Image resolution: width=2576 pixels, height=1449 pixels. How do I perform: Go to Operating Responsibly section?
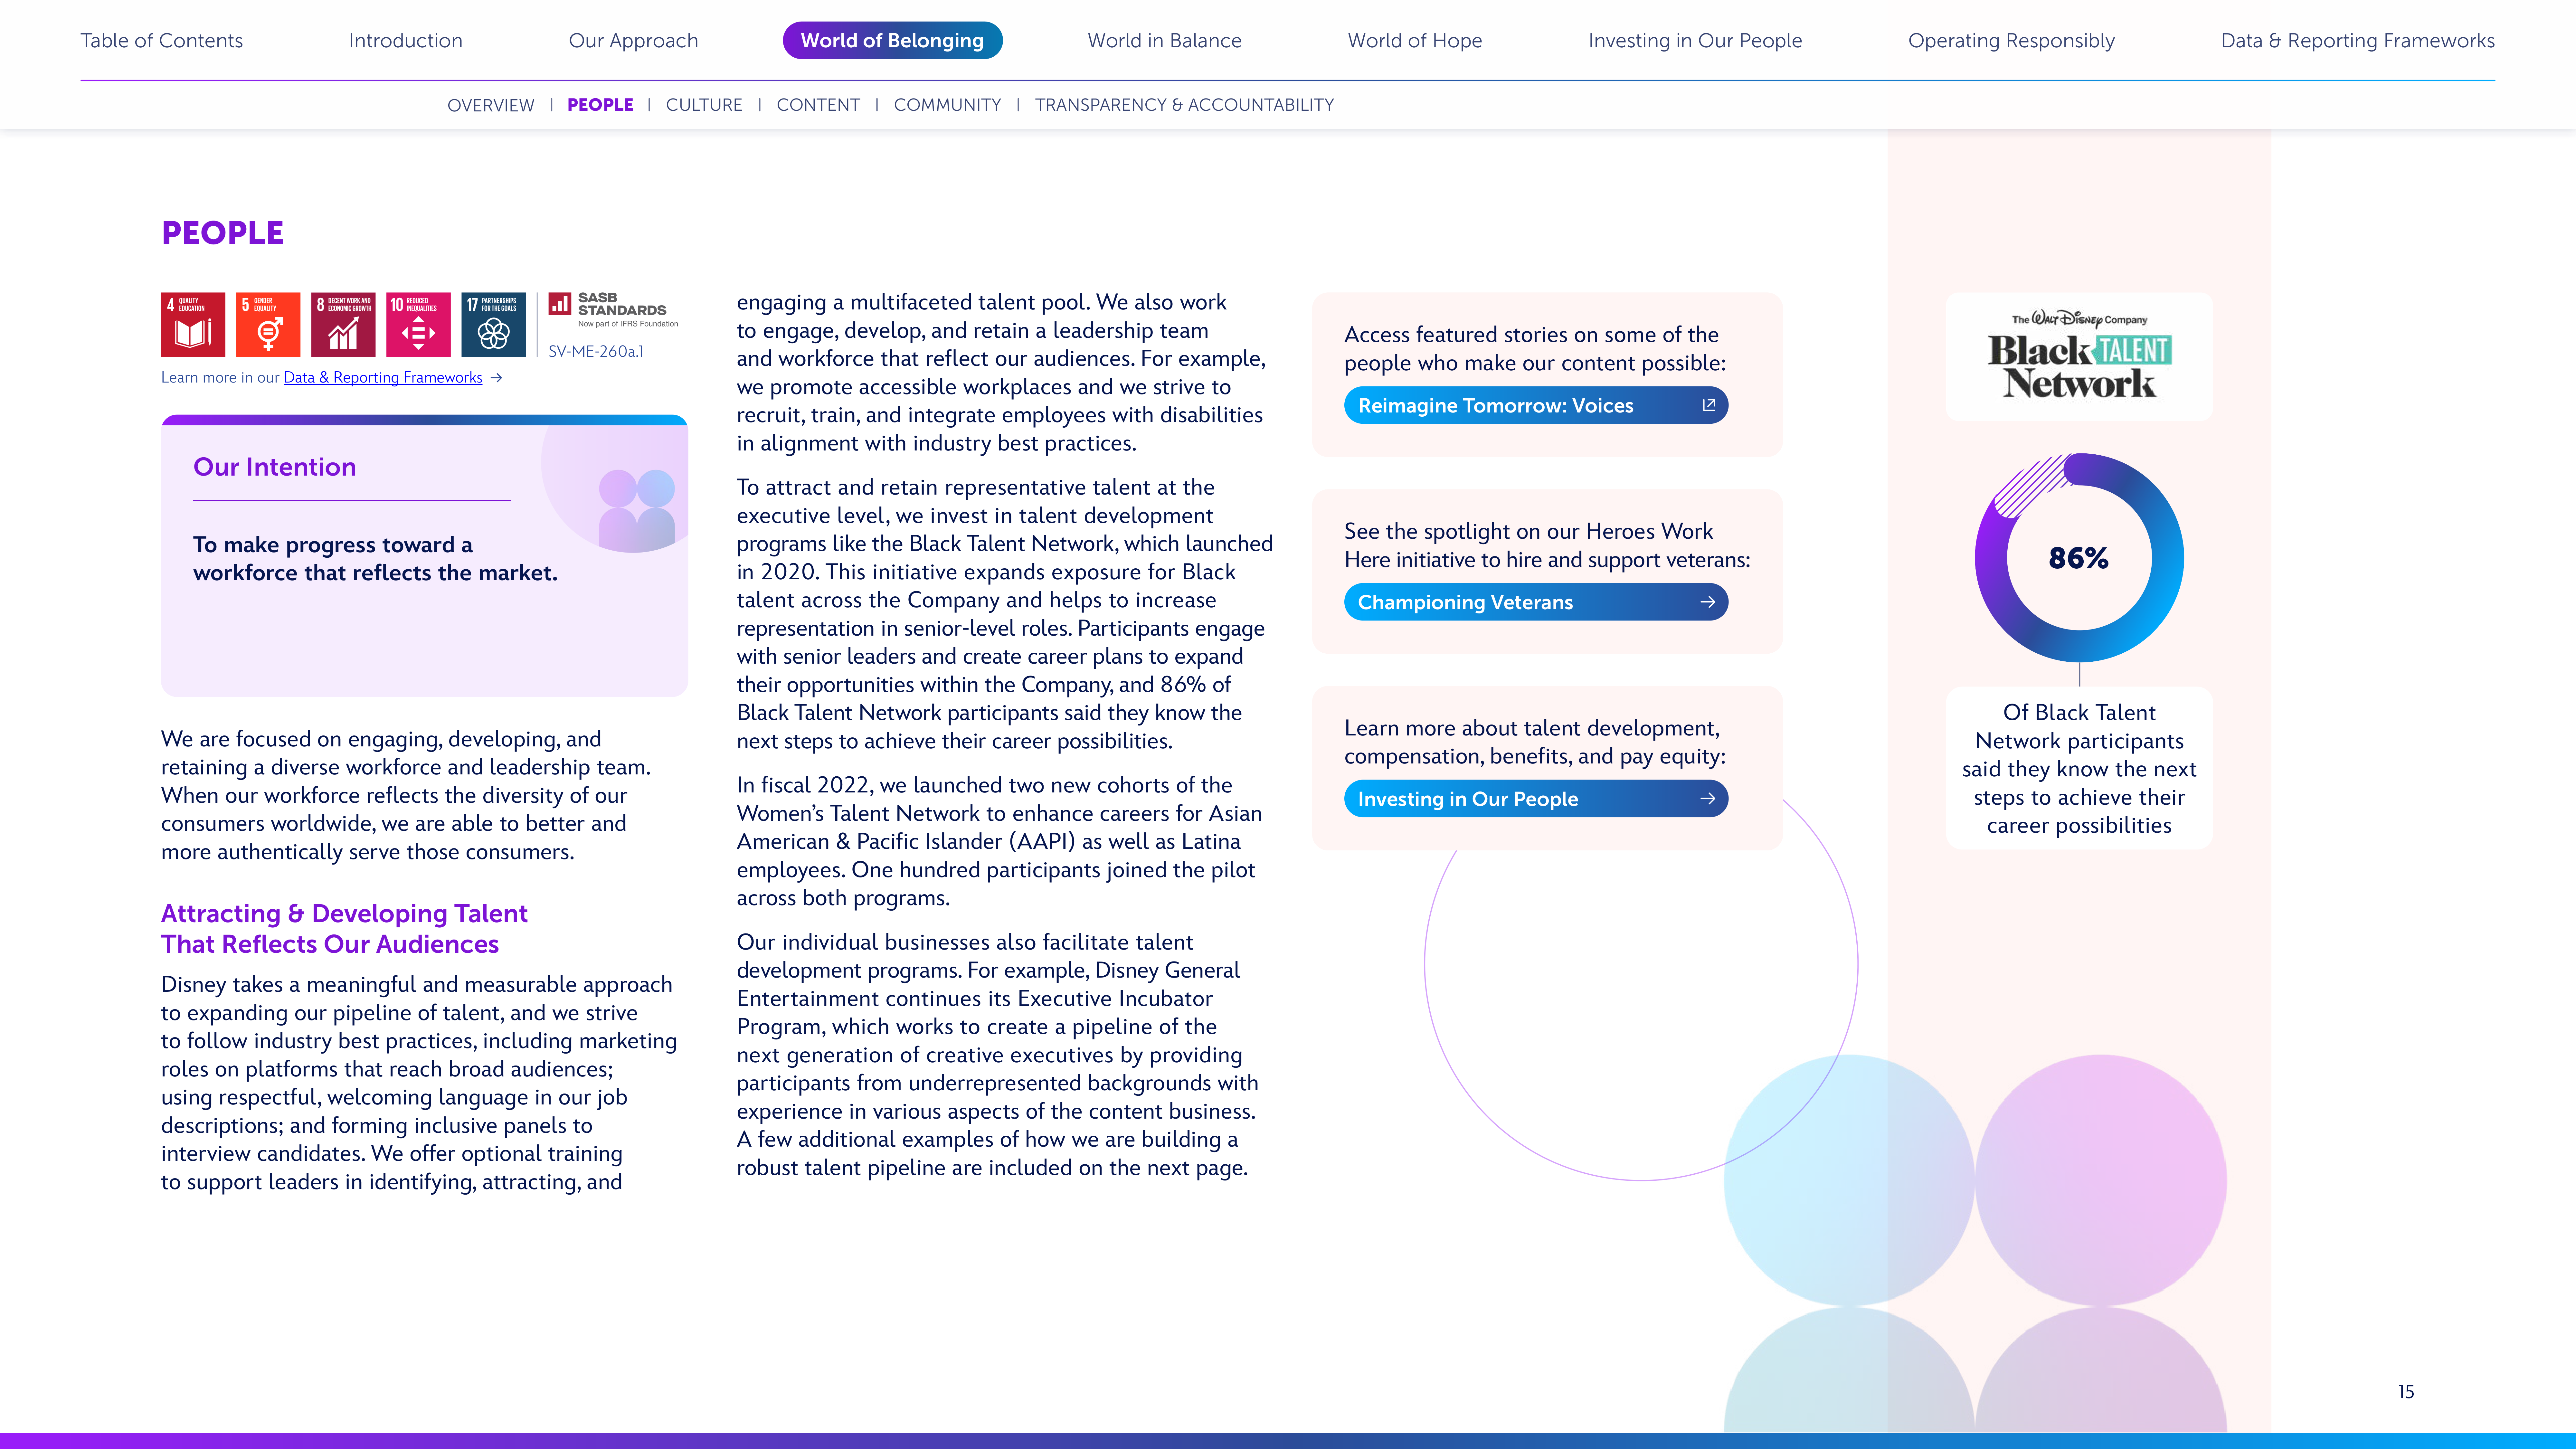tap(2011, 41)
